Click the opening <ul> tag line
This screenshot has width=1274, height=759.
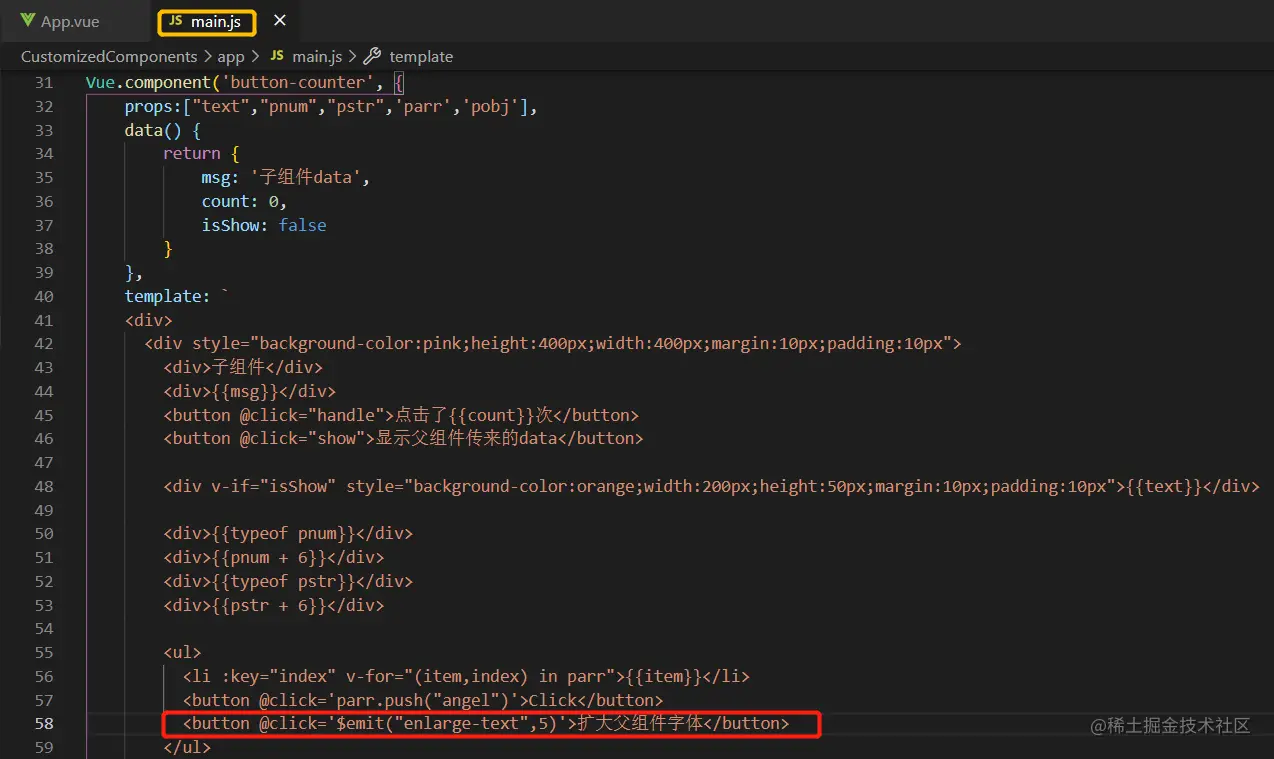tap(182, 652)
